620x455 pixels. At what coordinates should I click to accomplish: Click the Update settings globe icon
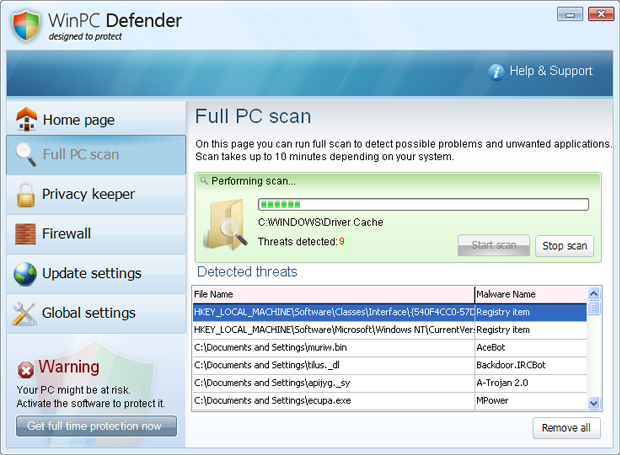pyautogui.click(x=25, y=274)
